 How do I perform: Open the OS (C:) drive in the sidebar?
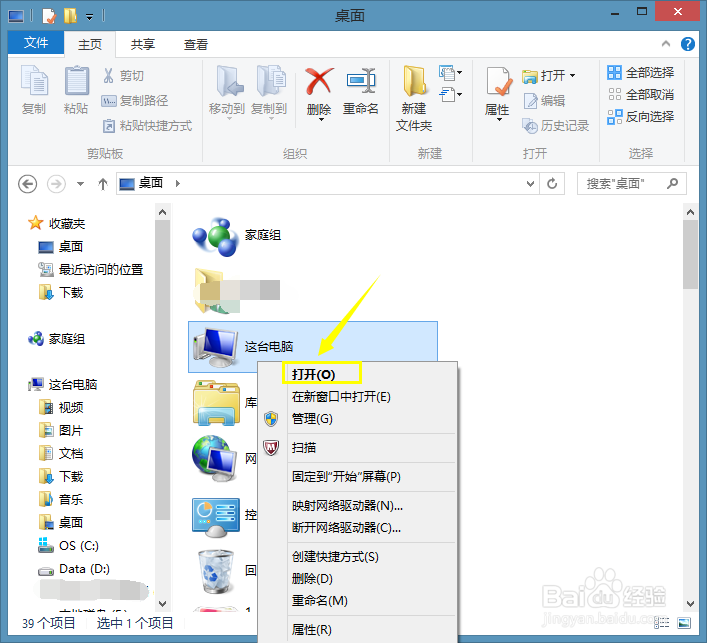69,546
